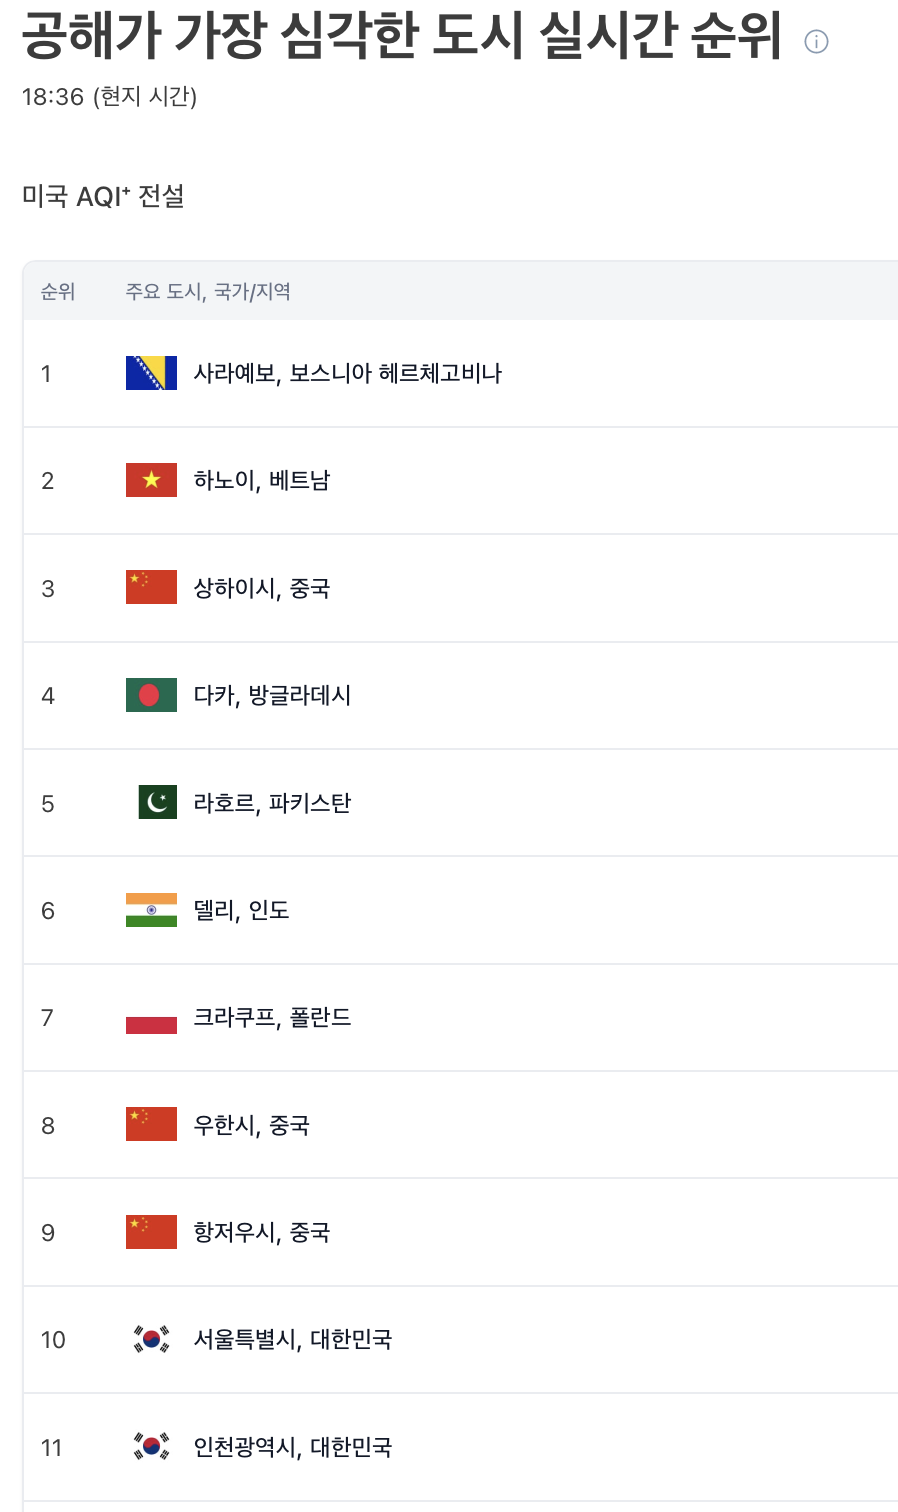
Task: Click the 순위 column header
Action: click(57, 291)
